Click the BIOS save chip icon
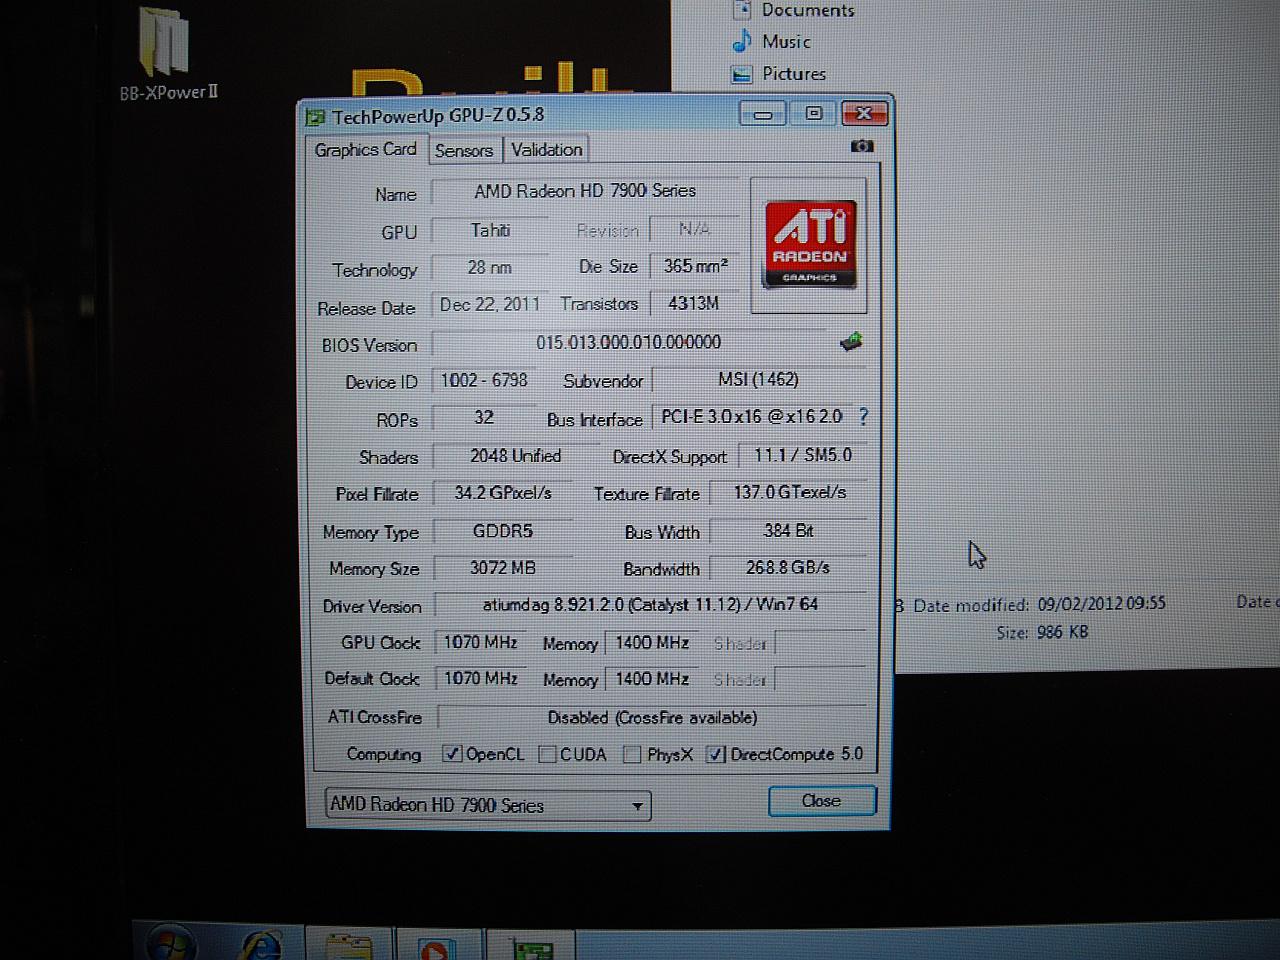 point(851,342)
